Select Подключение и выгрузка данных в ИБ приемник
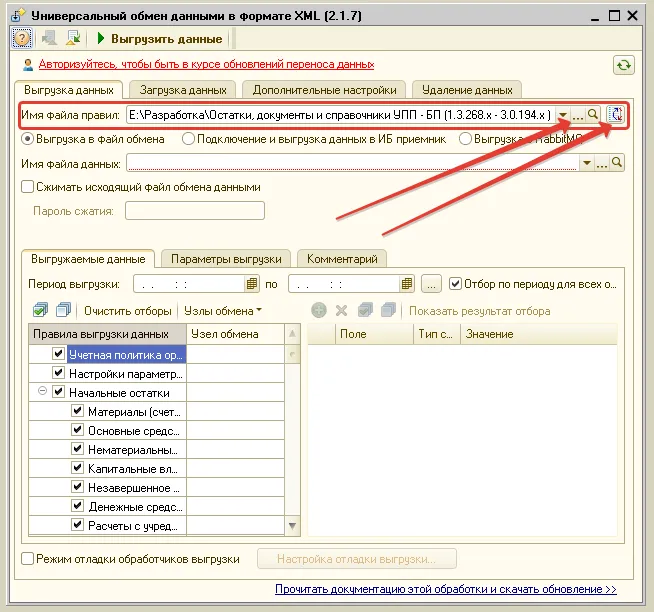The height and width of the screenshot is (612, 654). click(188, 139)
